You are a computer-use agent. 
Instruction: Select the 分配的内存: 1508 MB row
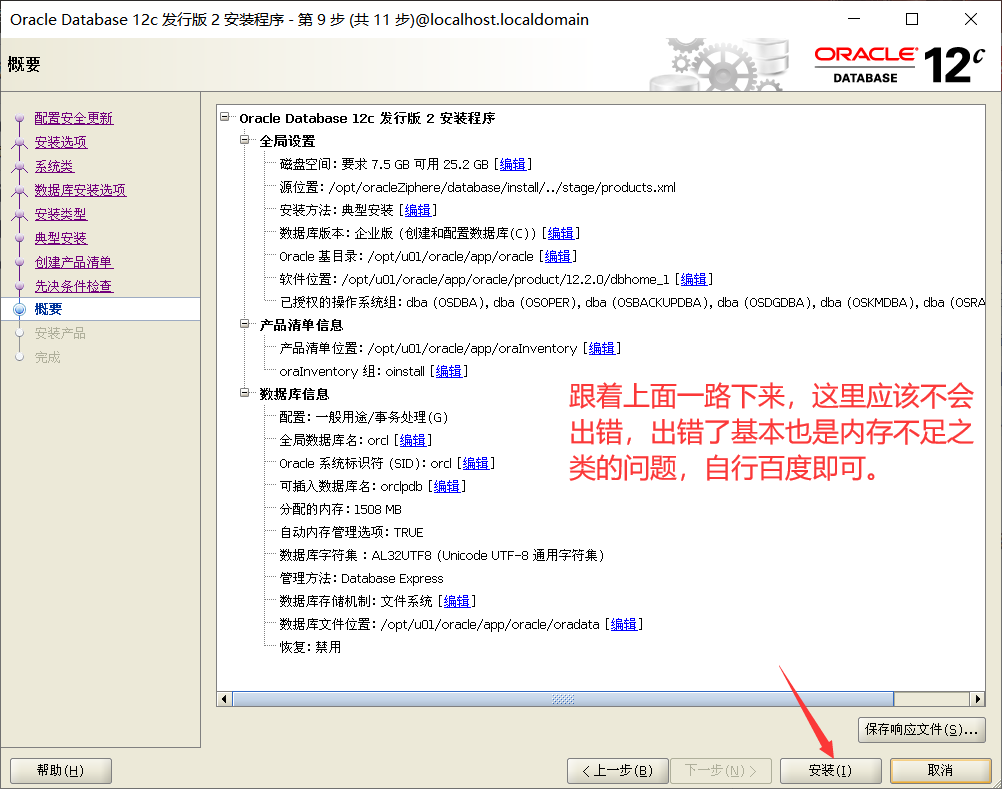tap(341, 509)
